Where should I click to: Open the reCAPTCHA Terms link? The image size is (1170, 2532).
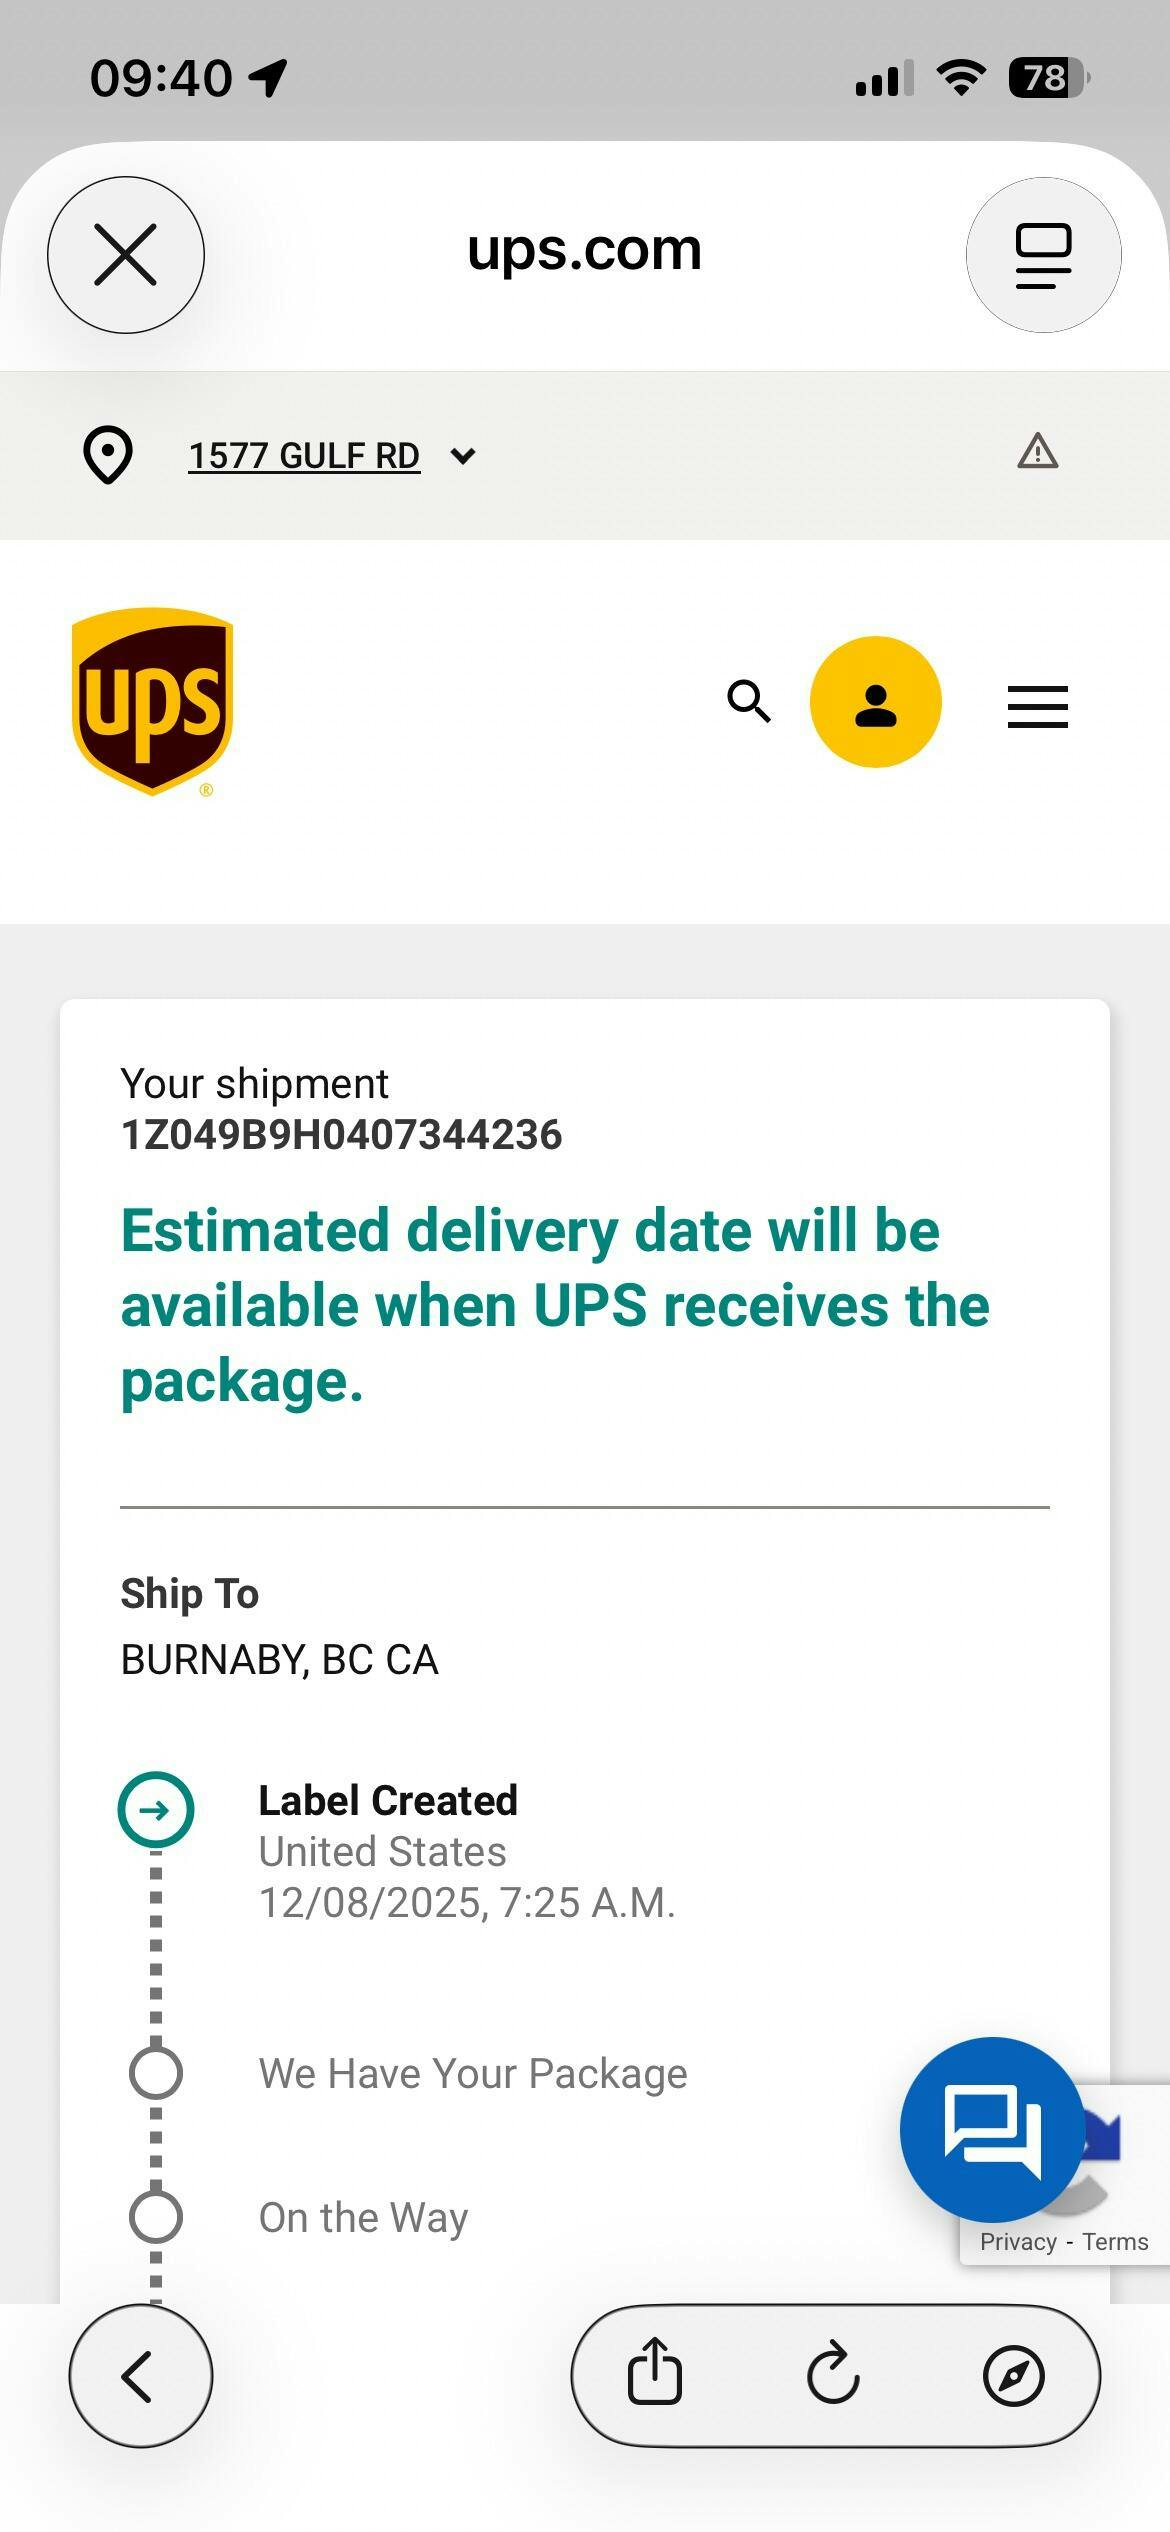[x=1115, y=2242]
